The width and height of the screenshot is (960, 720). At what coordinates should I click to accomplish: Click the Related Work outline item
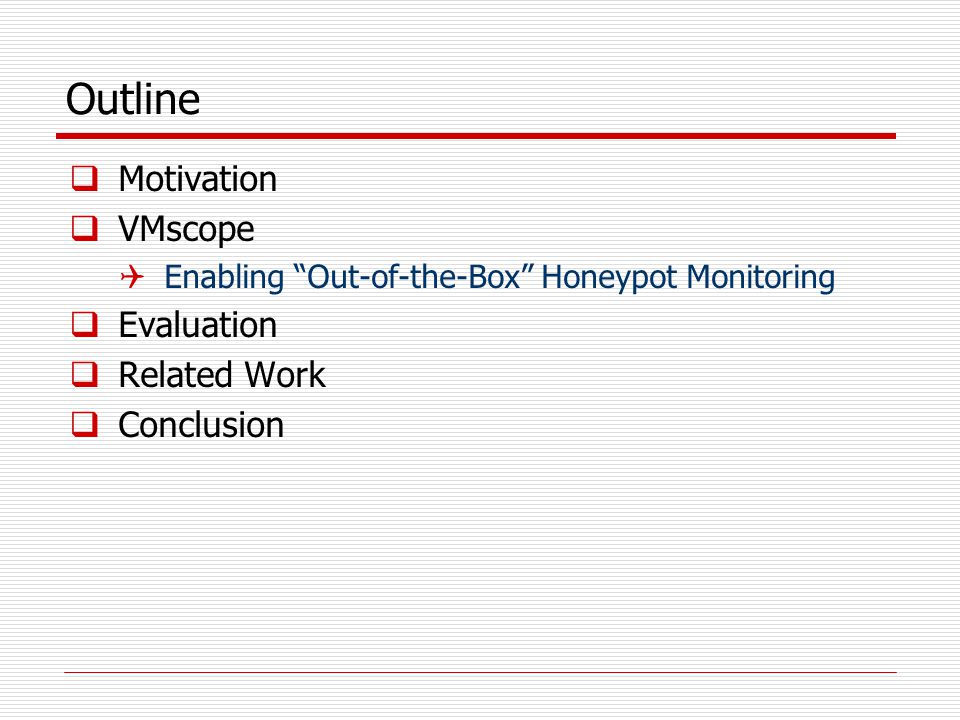222,375
